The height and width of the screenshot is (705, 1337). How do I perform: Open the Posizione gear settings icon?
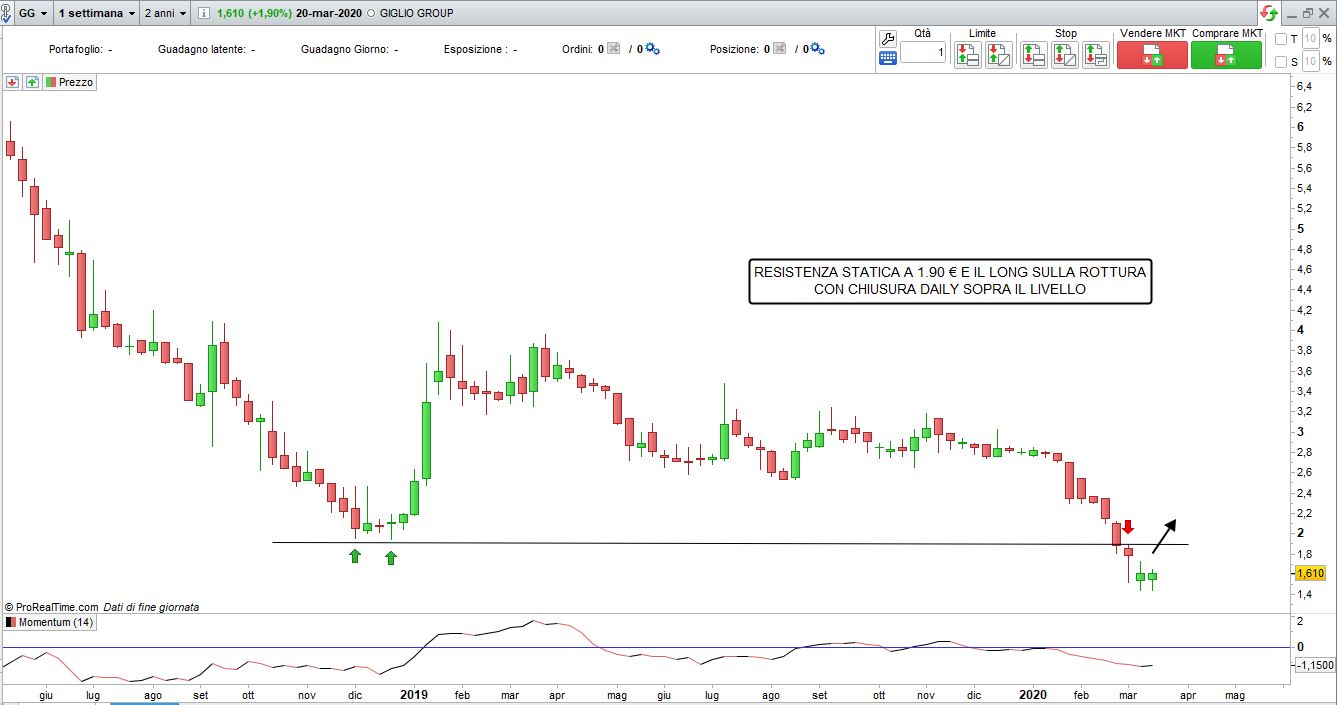click(816, 49)
